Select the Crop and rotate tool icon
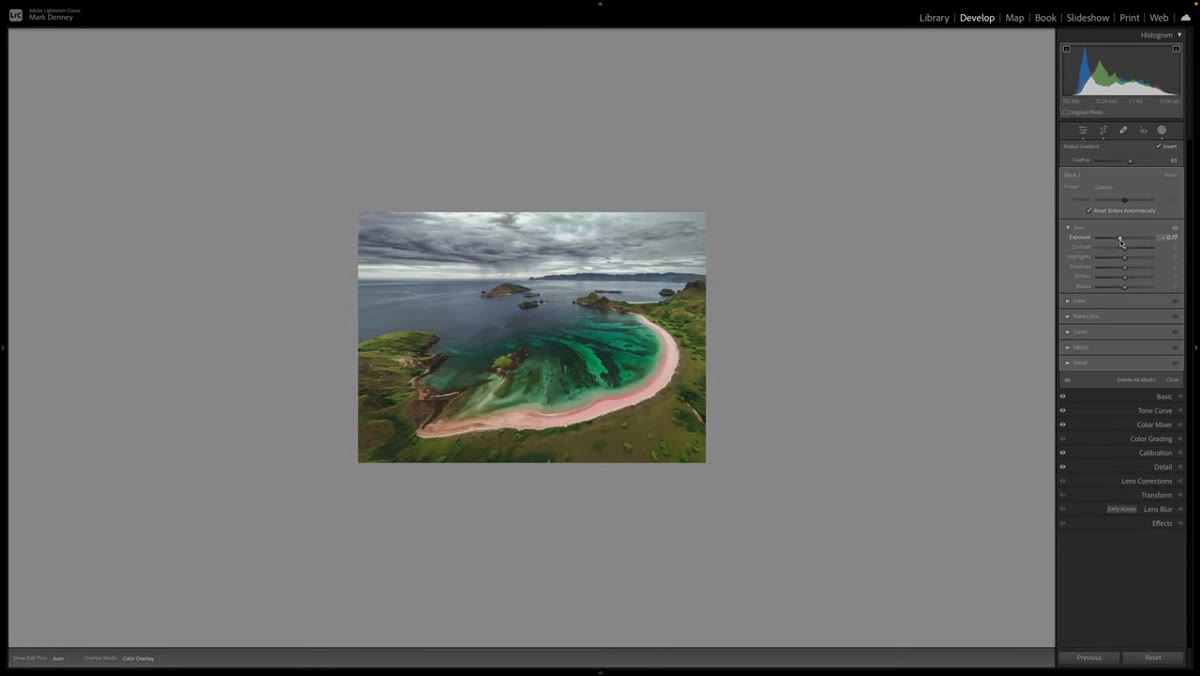This screenshot has width=1200, height=676. [1103, 130]
